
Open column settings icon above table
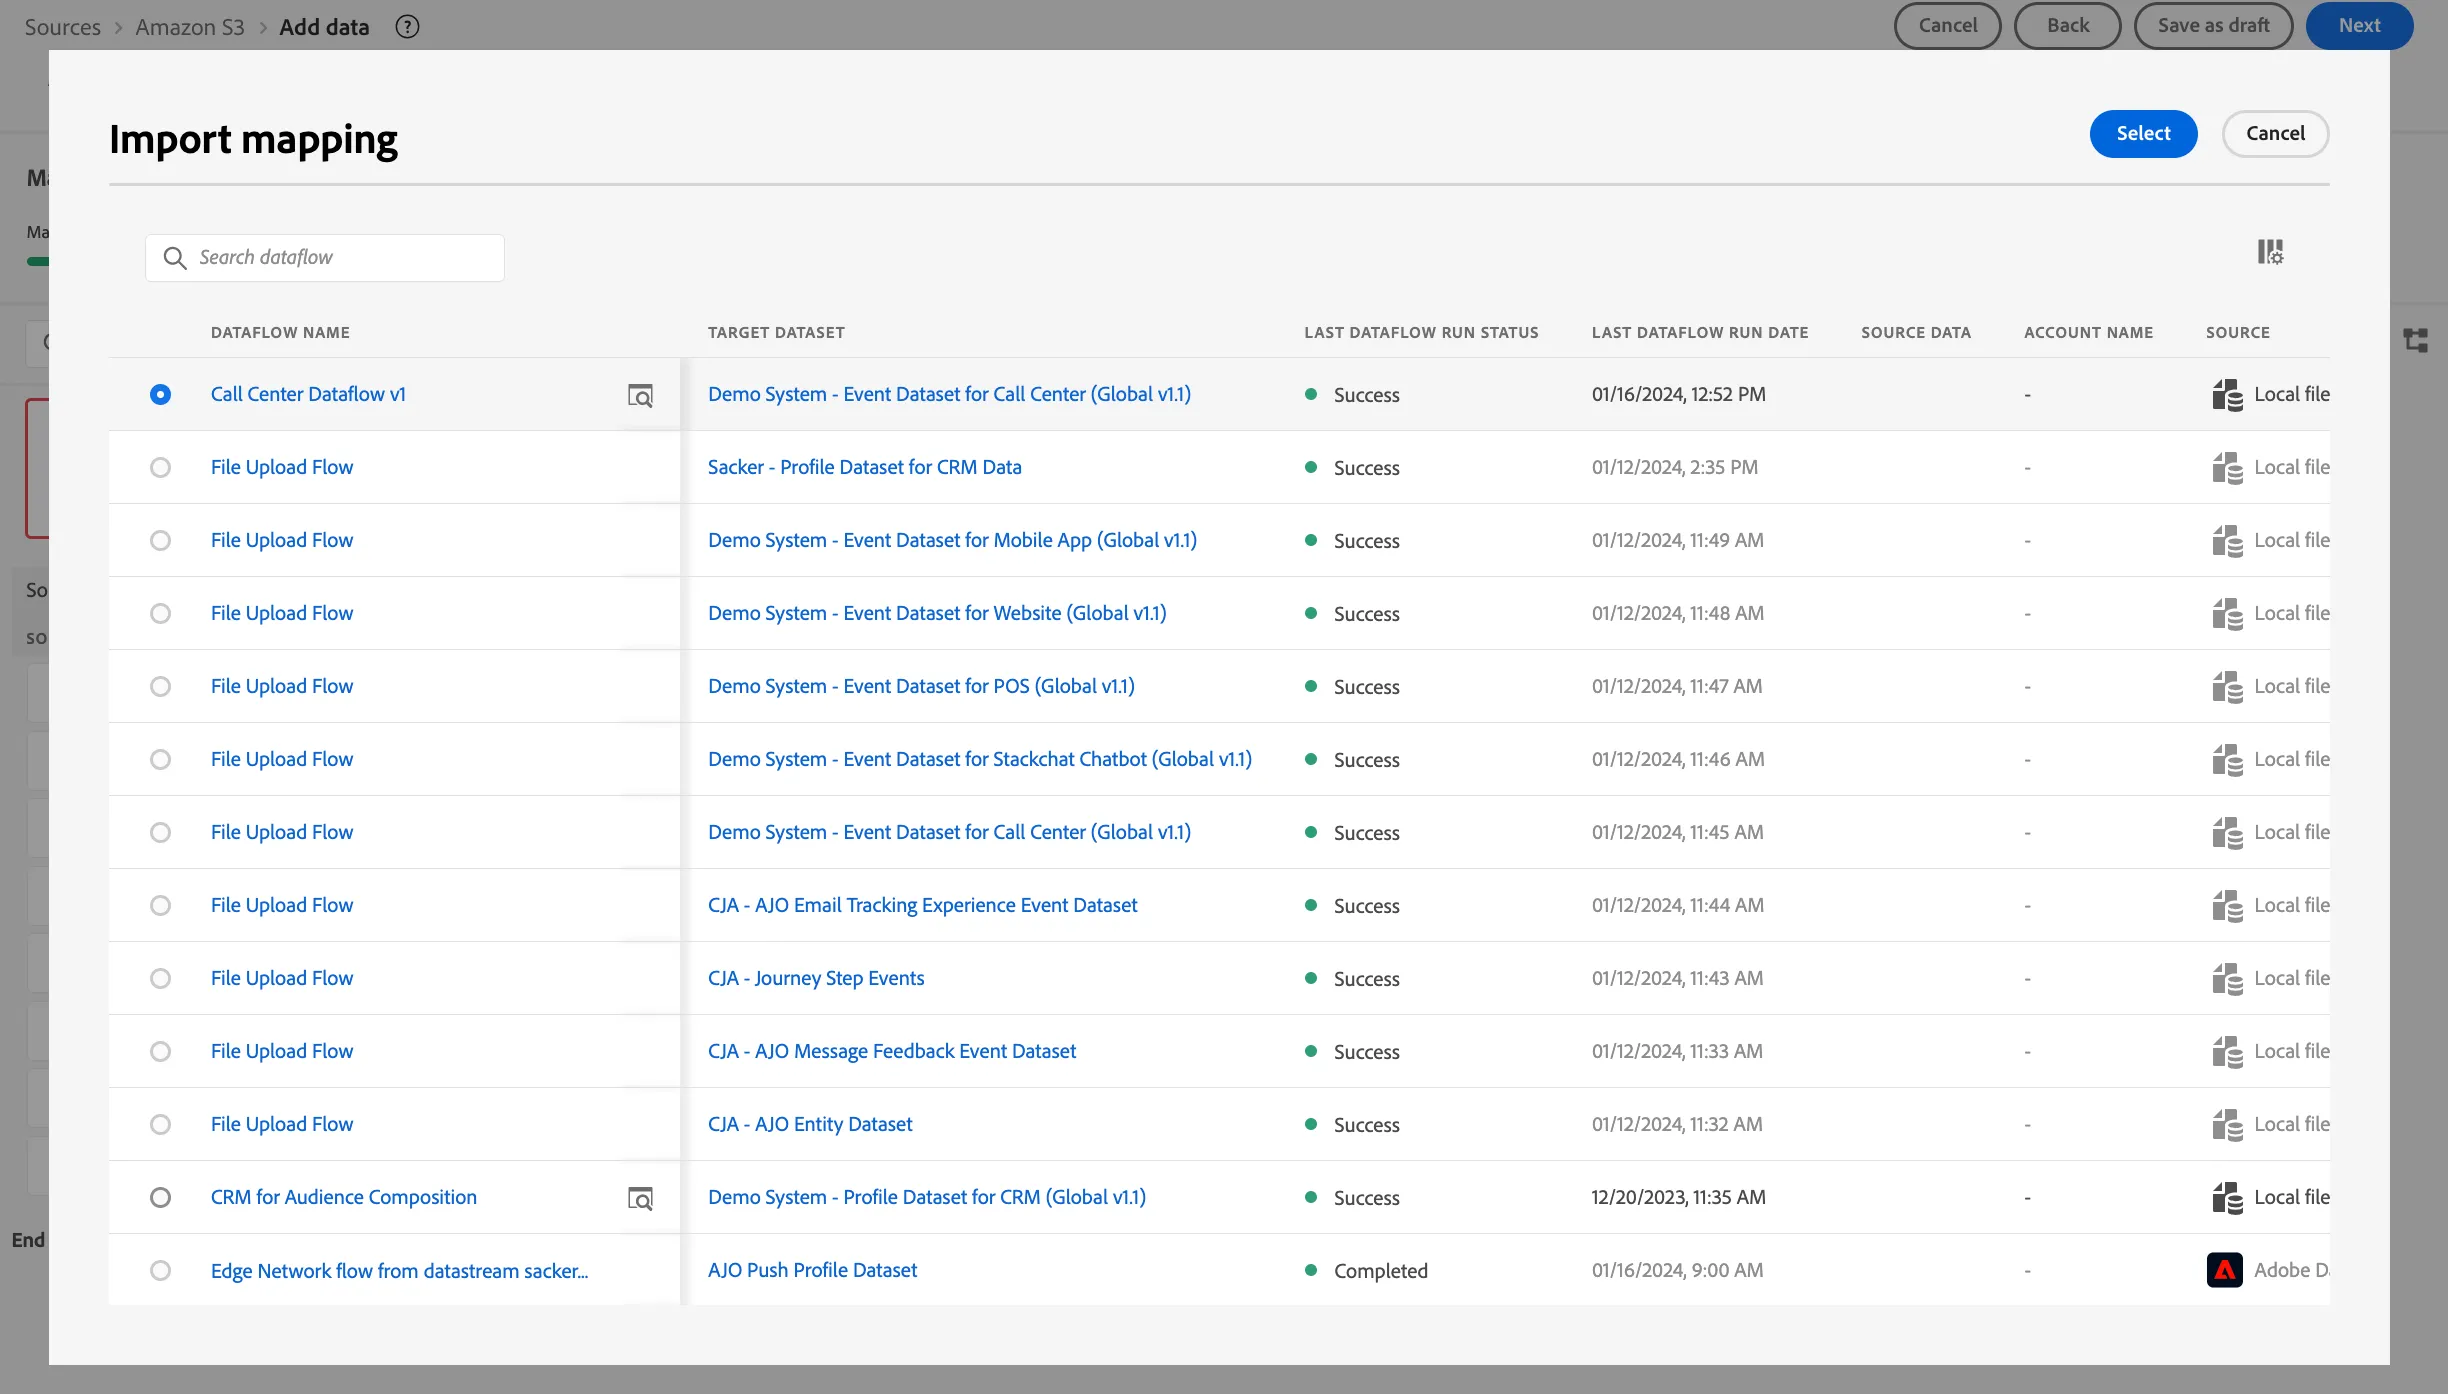click(x=2270, y=252)
